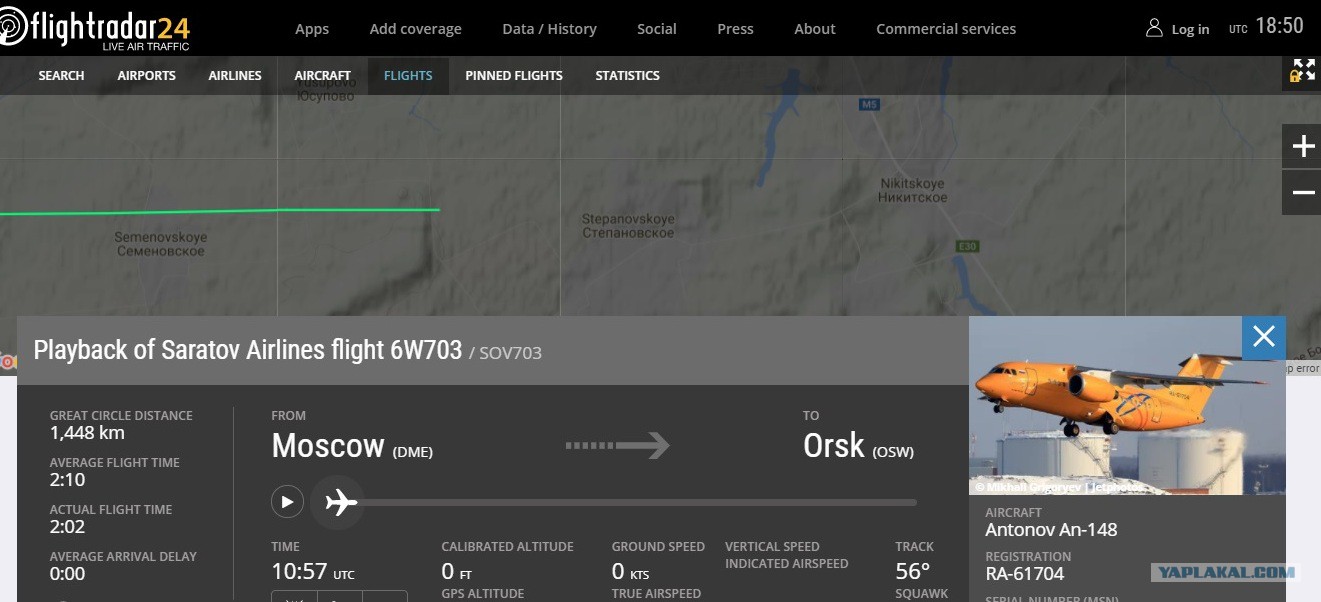Click actual flight time 2:02
The image size is (1321, 602).
tap(67, 527)
